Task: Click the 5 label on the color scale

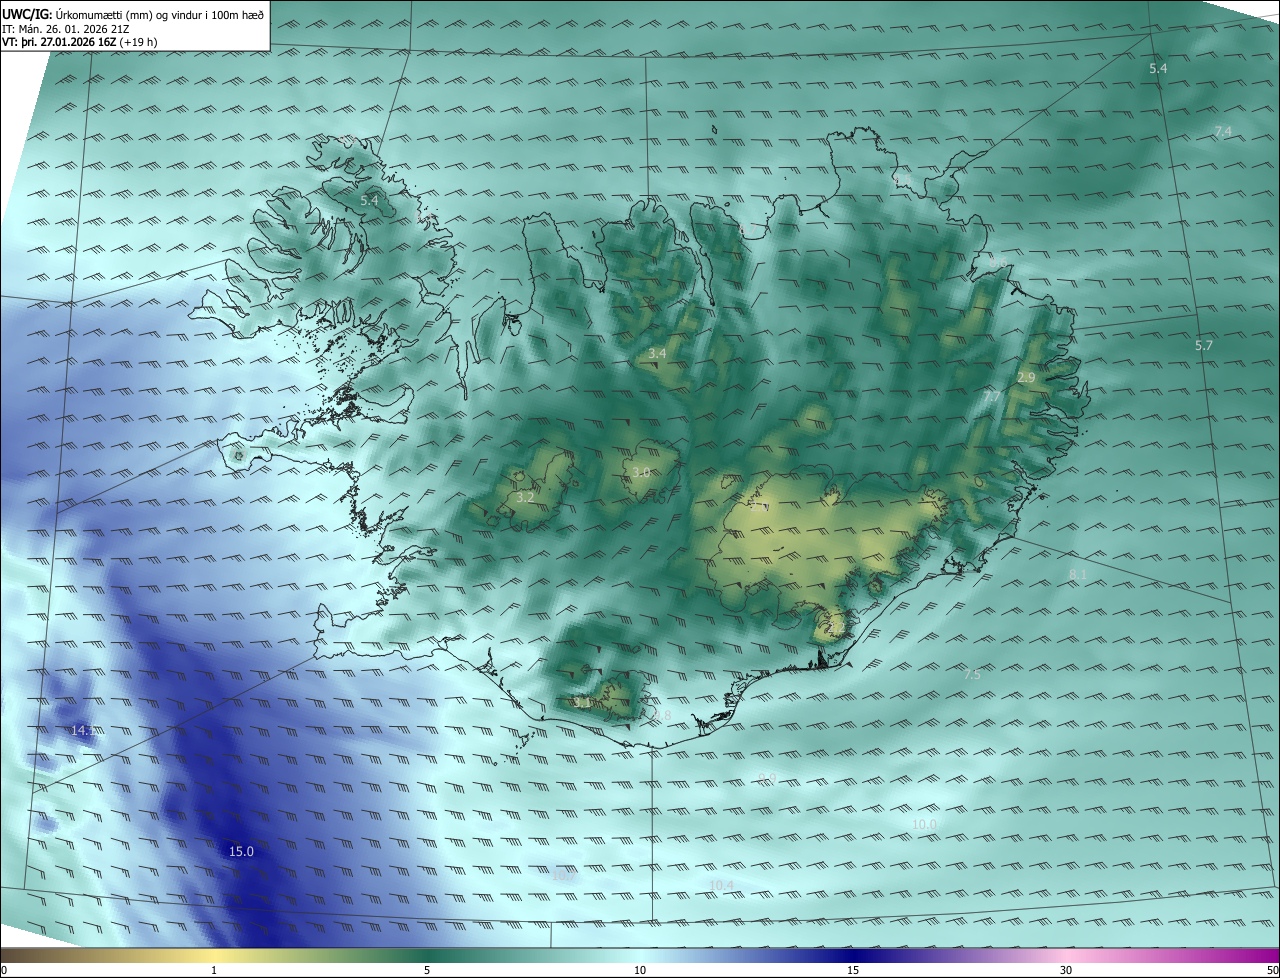Action: 427,971
